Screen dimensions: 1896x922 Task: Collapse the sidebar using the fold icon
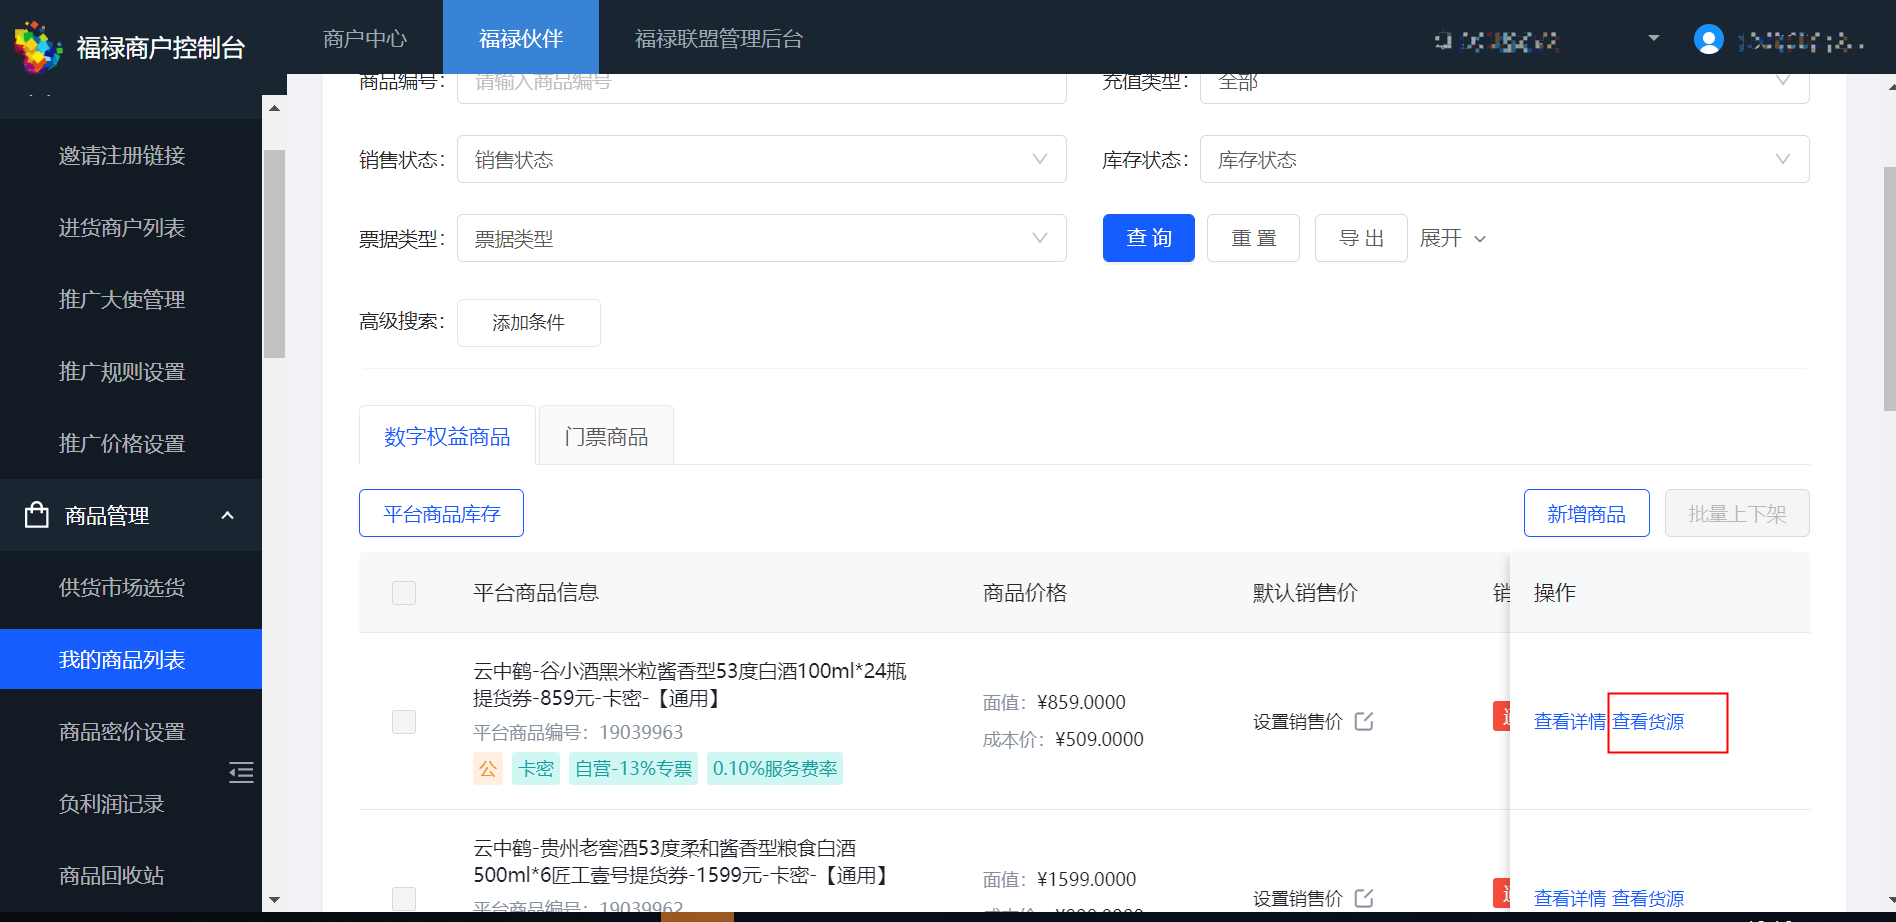(241, 773)
